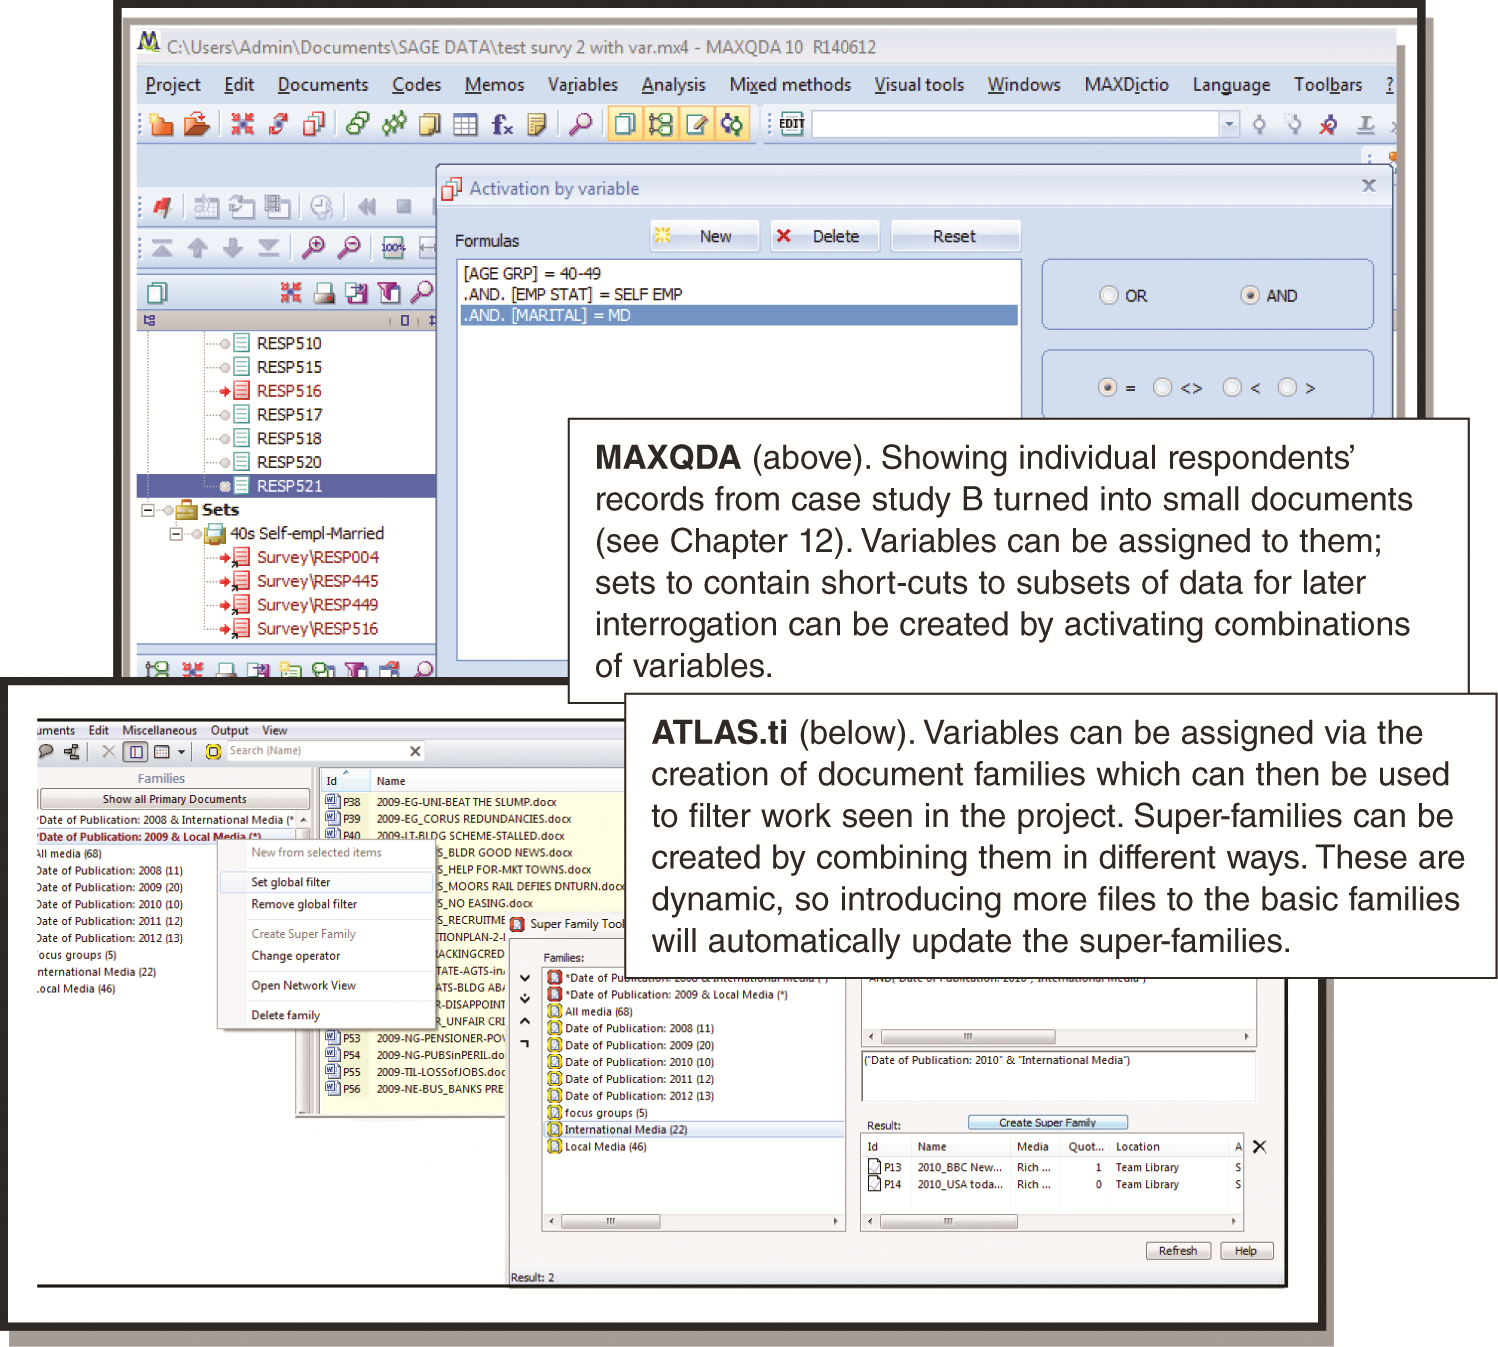
Task: Click the Help button in Super Family Tool
Action: 1246,1251
